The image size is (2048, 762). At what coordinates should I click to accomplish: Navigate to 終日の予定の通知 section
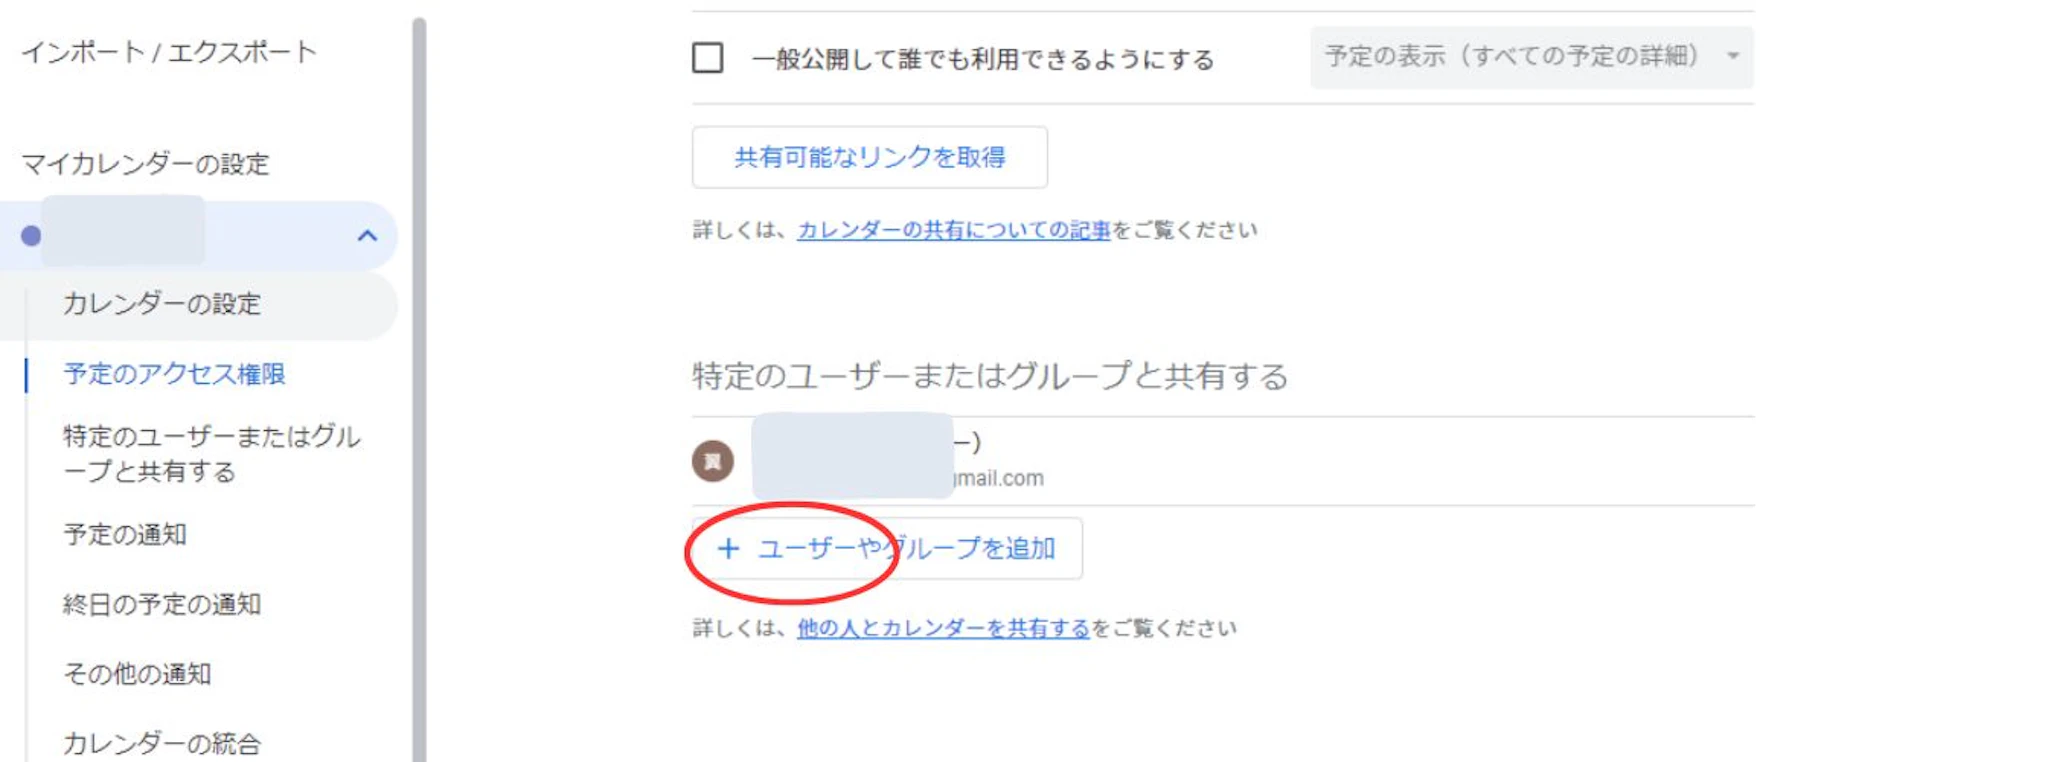tap(162, 604)
